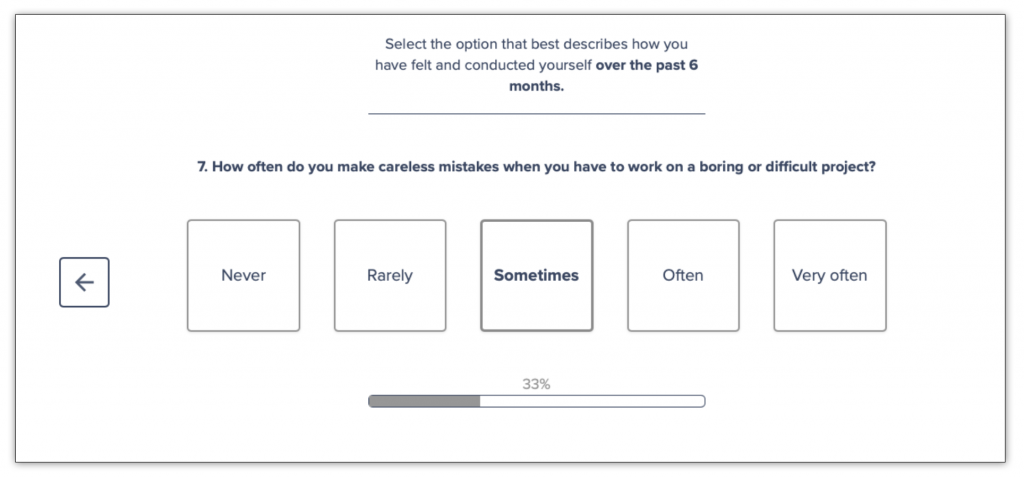The image size is (1024, 478).
Task: Click the horizontal divider under instructions
Action: pos(536,114)
